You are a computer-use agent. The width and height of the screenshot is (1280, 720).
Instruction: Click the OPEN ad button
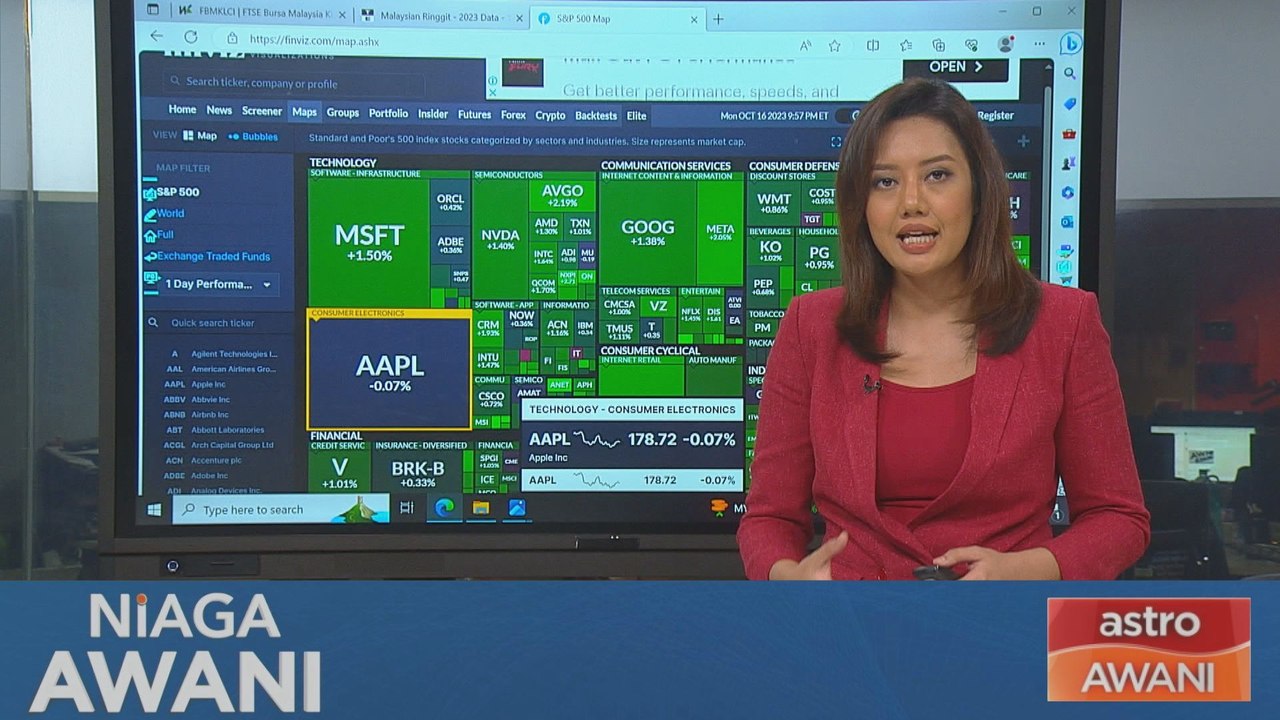(955, 68)
